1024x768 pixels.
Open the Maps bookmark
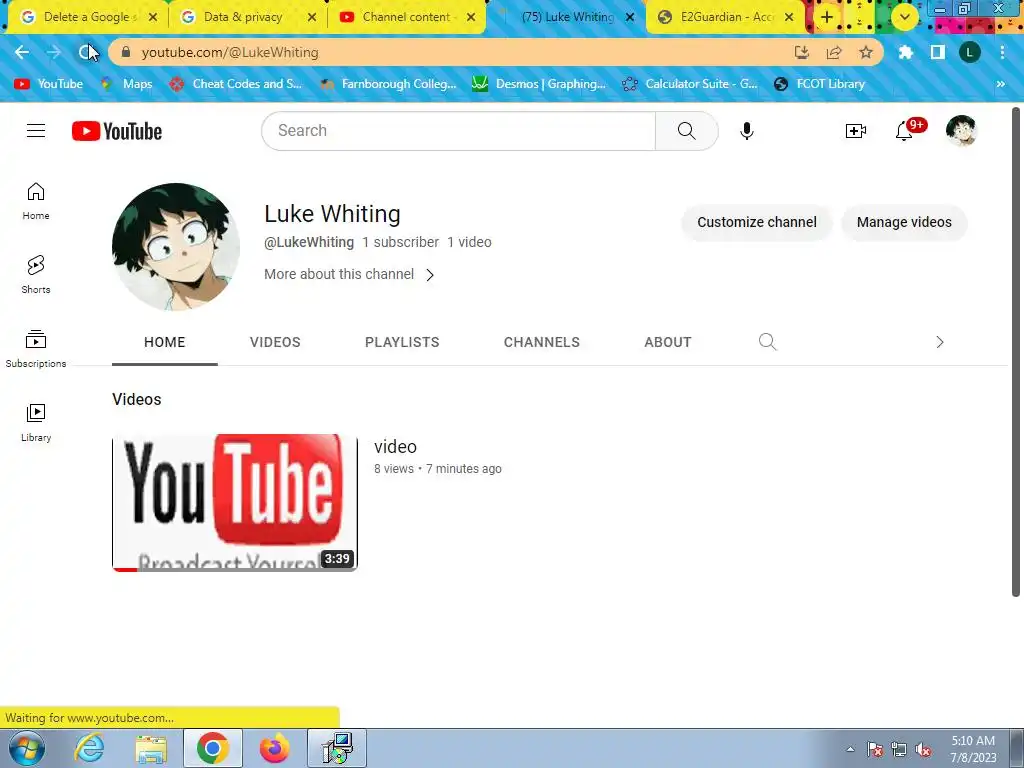pyautogui.click(x=127, y=84)
